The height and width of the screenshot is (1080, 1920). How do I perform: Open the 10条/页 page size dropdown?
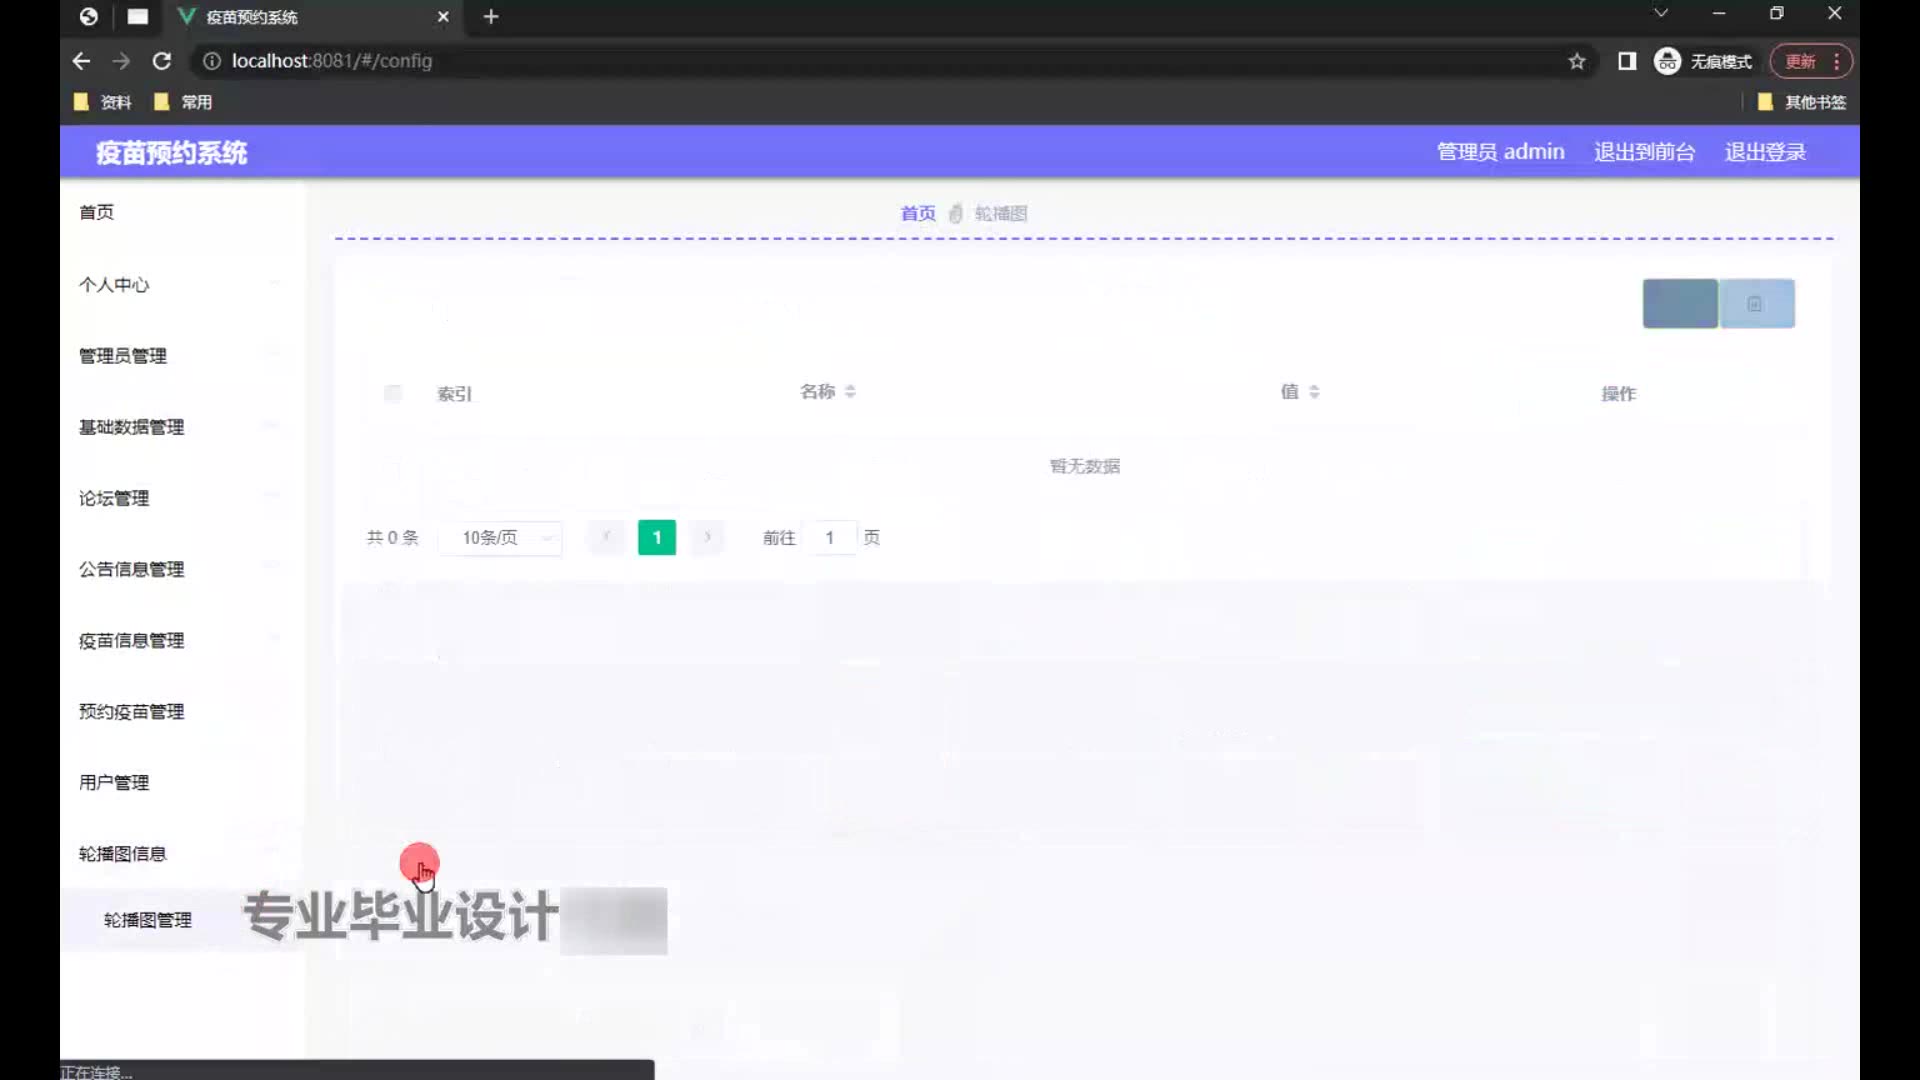(x=500, y=538)
